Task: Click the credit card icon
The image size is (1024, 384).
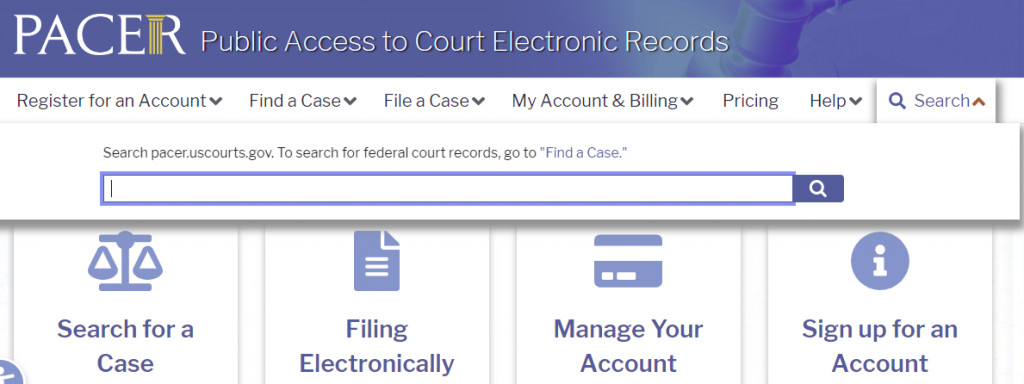Action: click(628, 261)
